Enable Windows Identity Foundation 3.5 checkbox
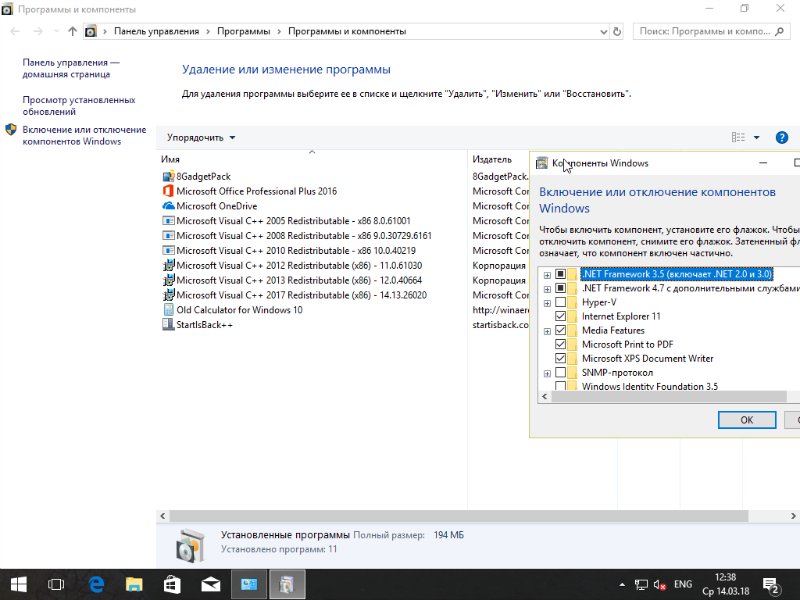Viewport: 800px width, 600px height. click(x=560, y=386)
